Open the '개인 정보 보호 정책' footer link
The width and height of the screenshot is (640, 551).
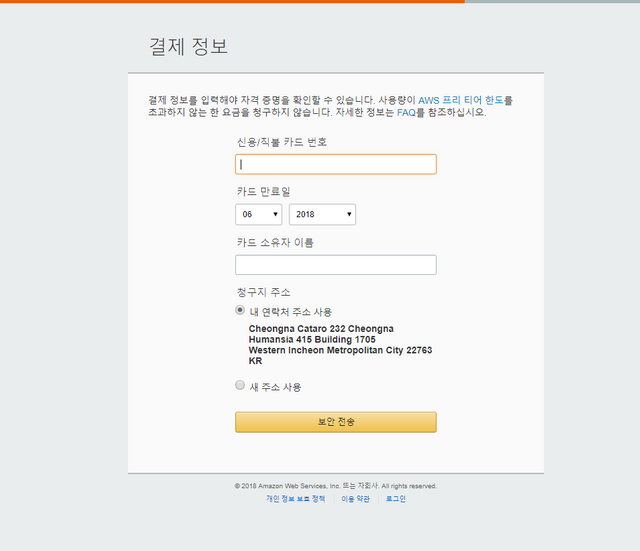pyautogui.click(x=296, y=499)
